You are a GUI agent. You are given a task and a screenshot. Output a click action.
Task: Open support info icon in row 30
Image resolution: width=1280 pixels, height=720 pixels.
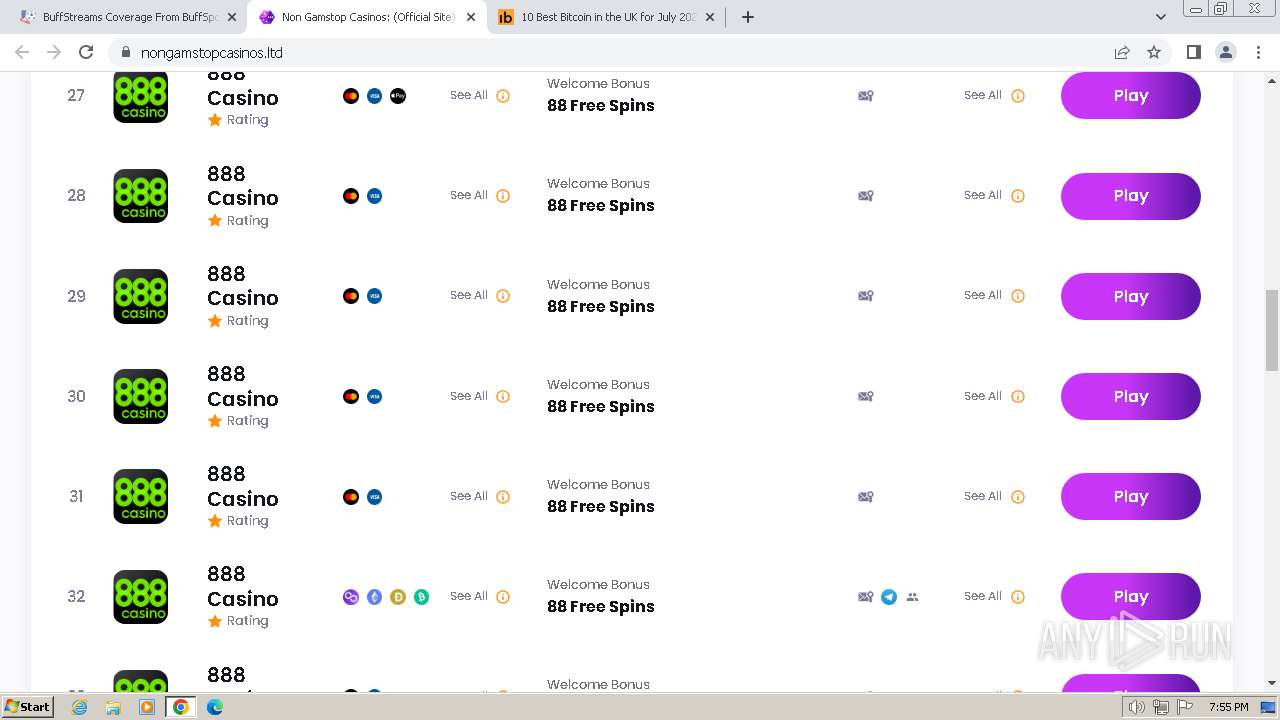pos(1018,396)
